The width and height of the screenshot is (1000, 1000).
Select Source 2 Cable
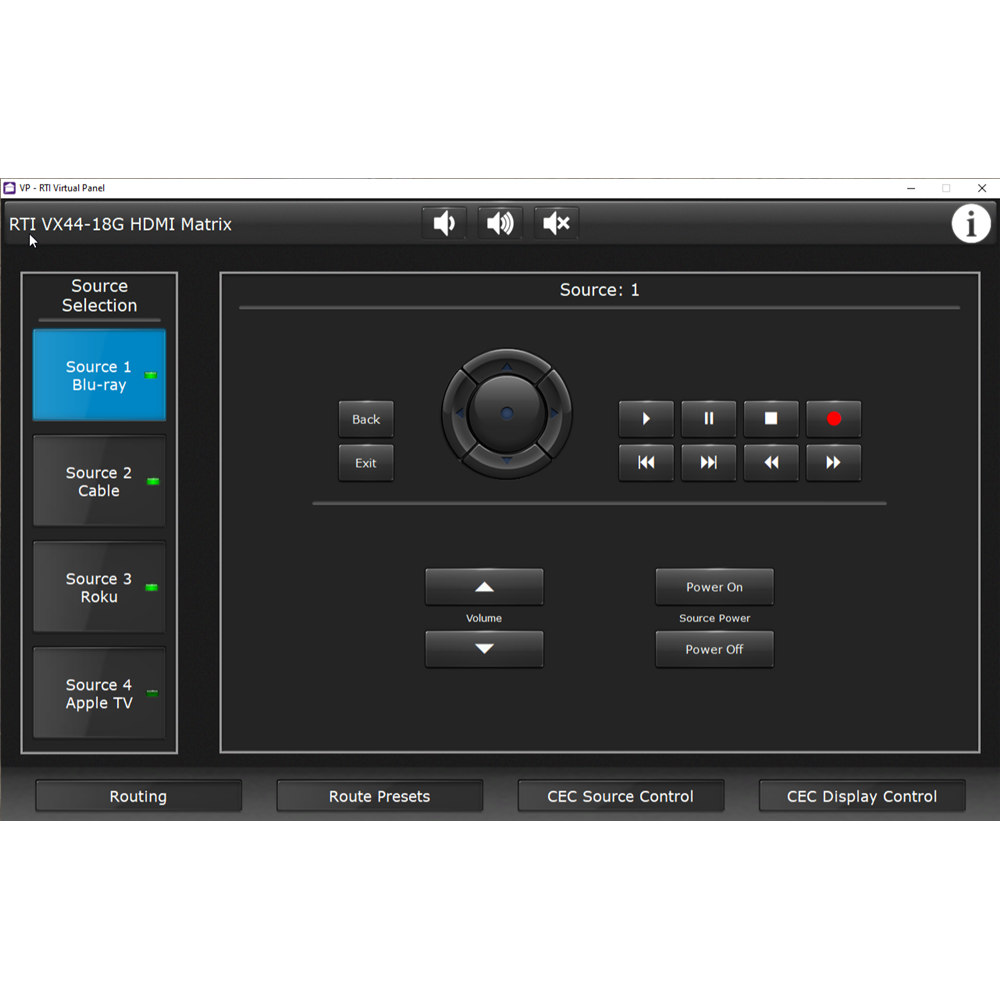[x=99, y=482]
